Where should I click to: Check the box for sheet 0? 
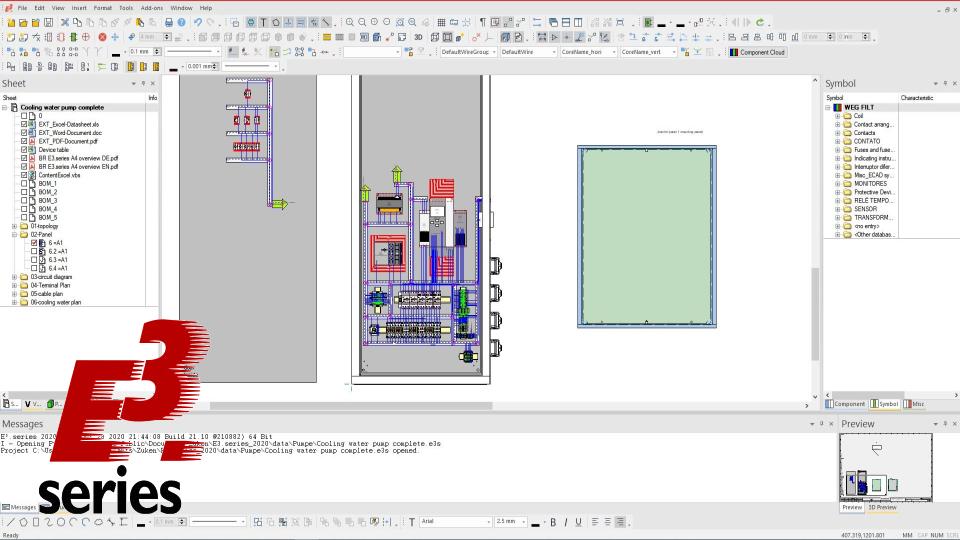click(24, 116)
